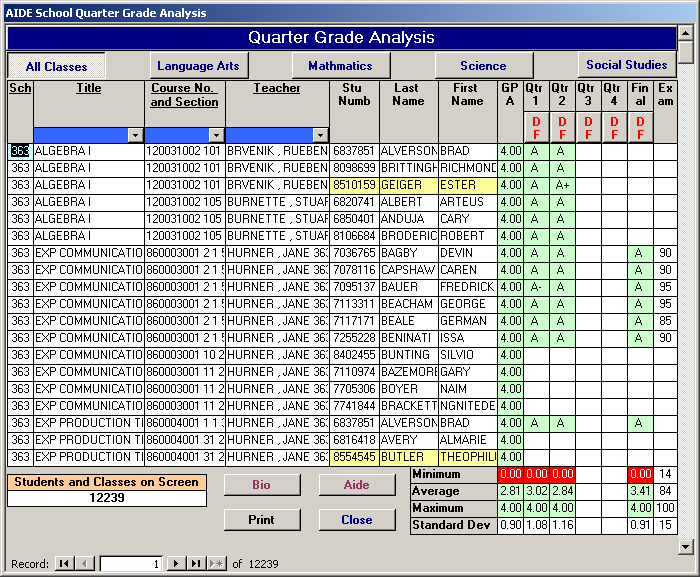Select yellow-highlighted student number 8510159
This screenshot has width=700, height=577.
pyautogui.click(x=354, y=185)
